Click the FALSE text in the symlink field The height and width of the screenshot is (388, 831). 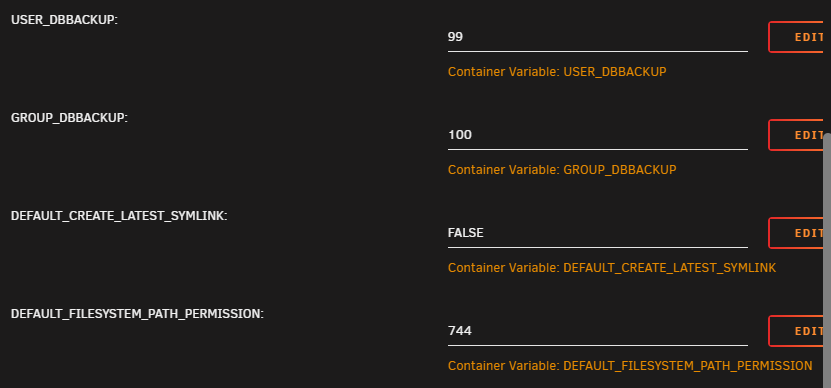pos(465,233)
